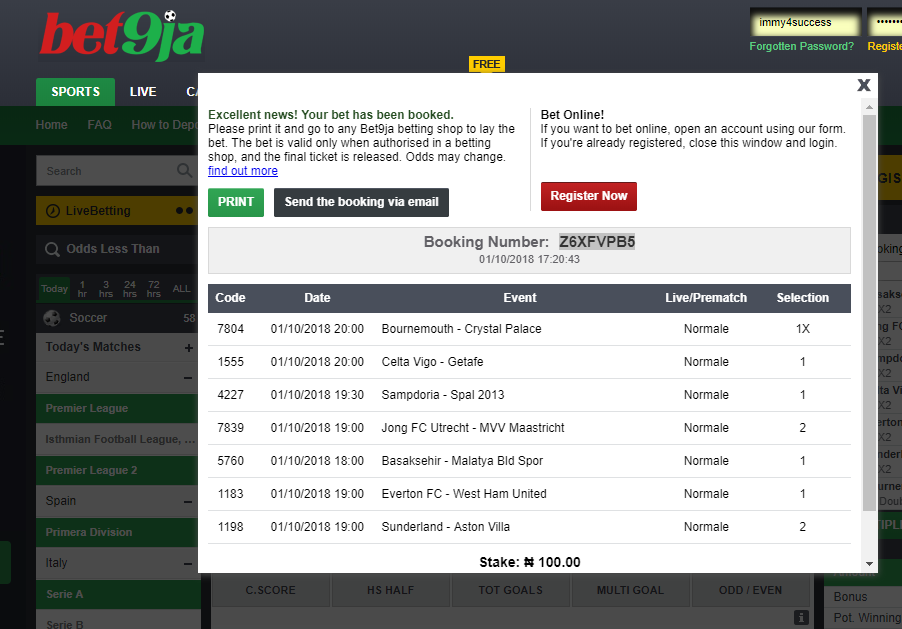
Task: Click the Selection column header
Action: 802,298
